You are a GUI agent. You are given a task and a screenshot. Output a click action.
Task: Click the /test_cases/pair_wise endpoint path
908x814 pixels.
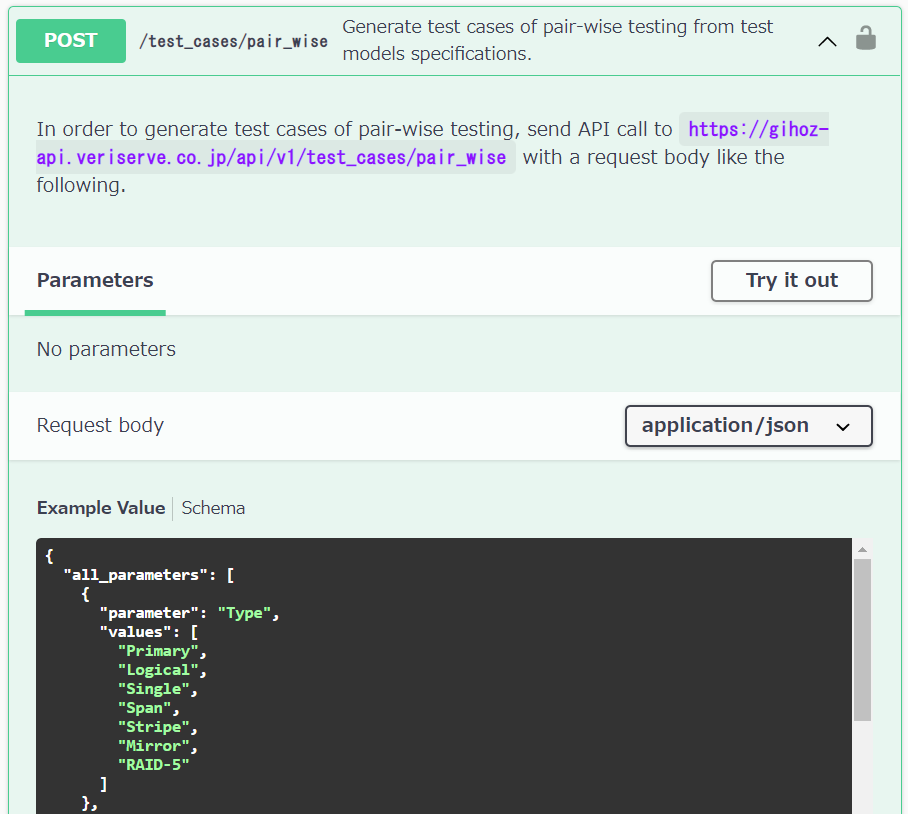pos(233,41)
